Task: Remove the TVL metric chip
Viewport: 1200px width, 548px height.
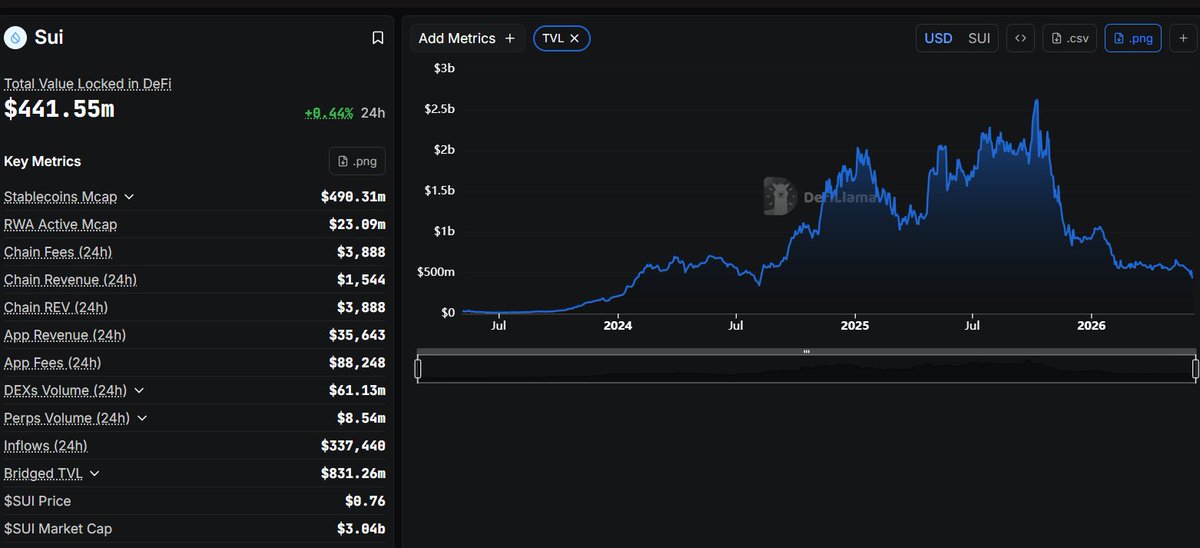Action: click(574, 38)
